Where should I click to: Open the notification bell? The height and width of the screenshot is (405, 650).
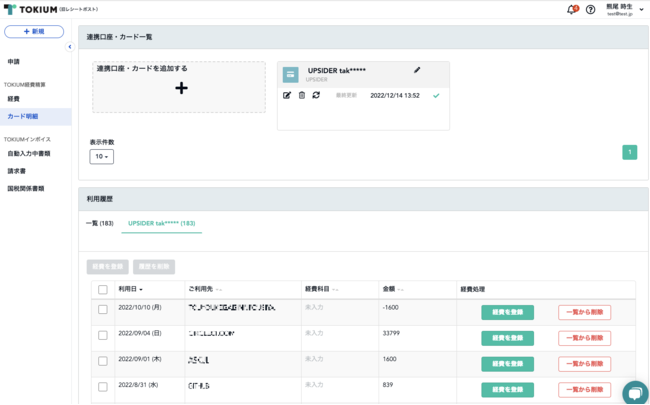pos(572,10)
